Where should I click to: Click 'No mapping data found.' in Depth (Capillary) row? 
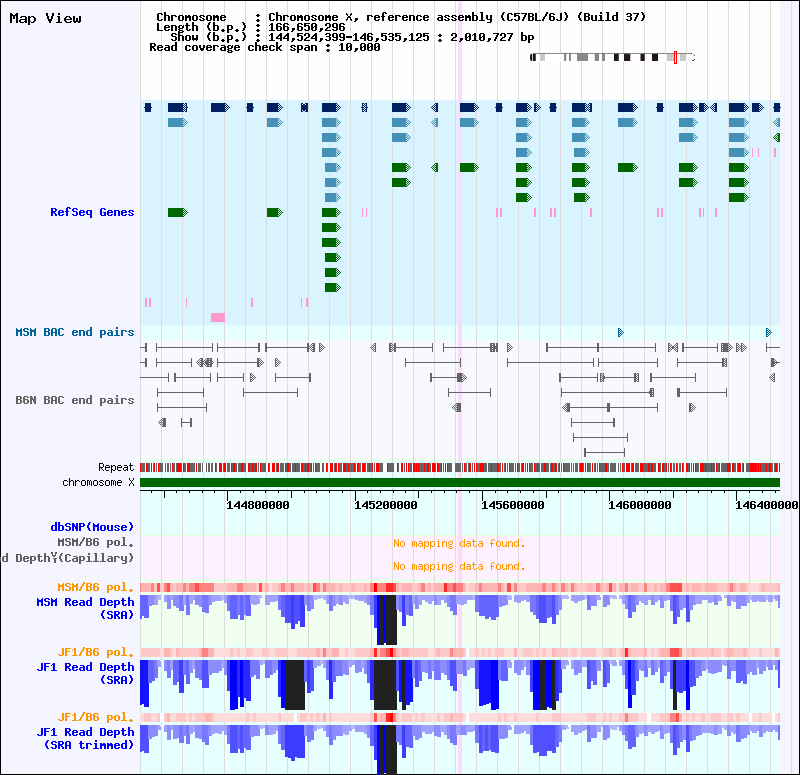click(x=459, y=566)
